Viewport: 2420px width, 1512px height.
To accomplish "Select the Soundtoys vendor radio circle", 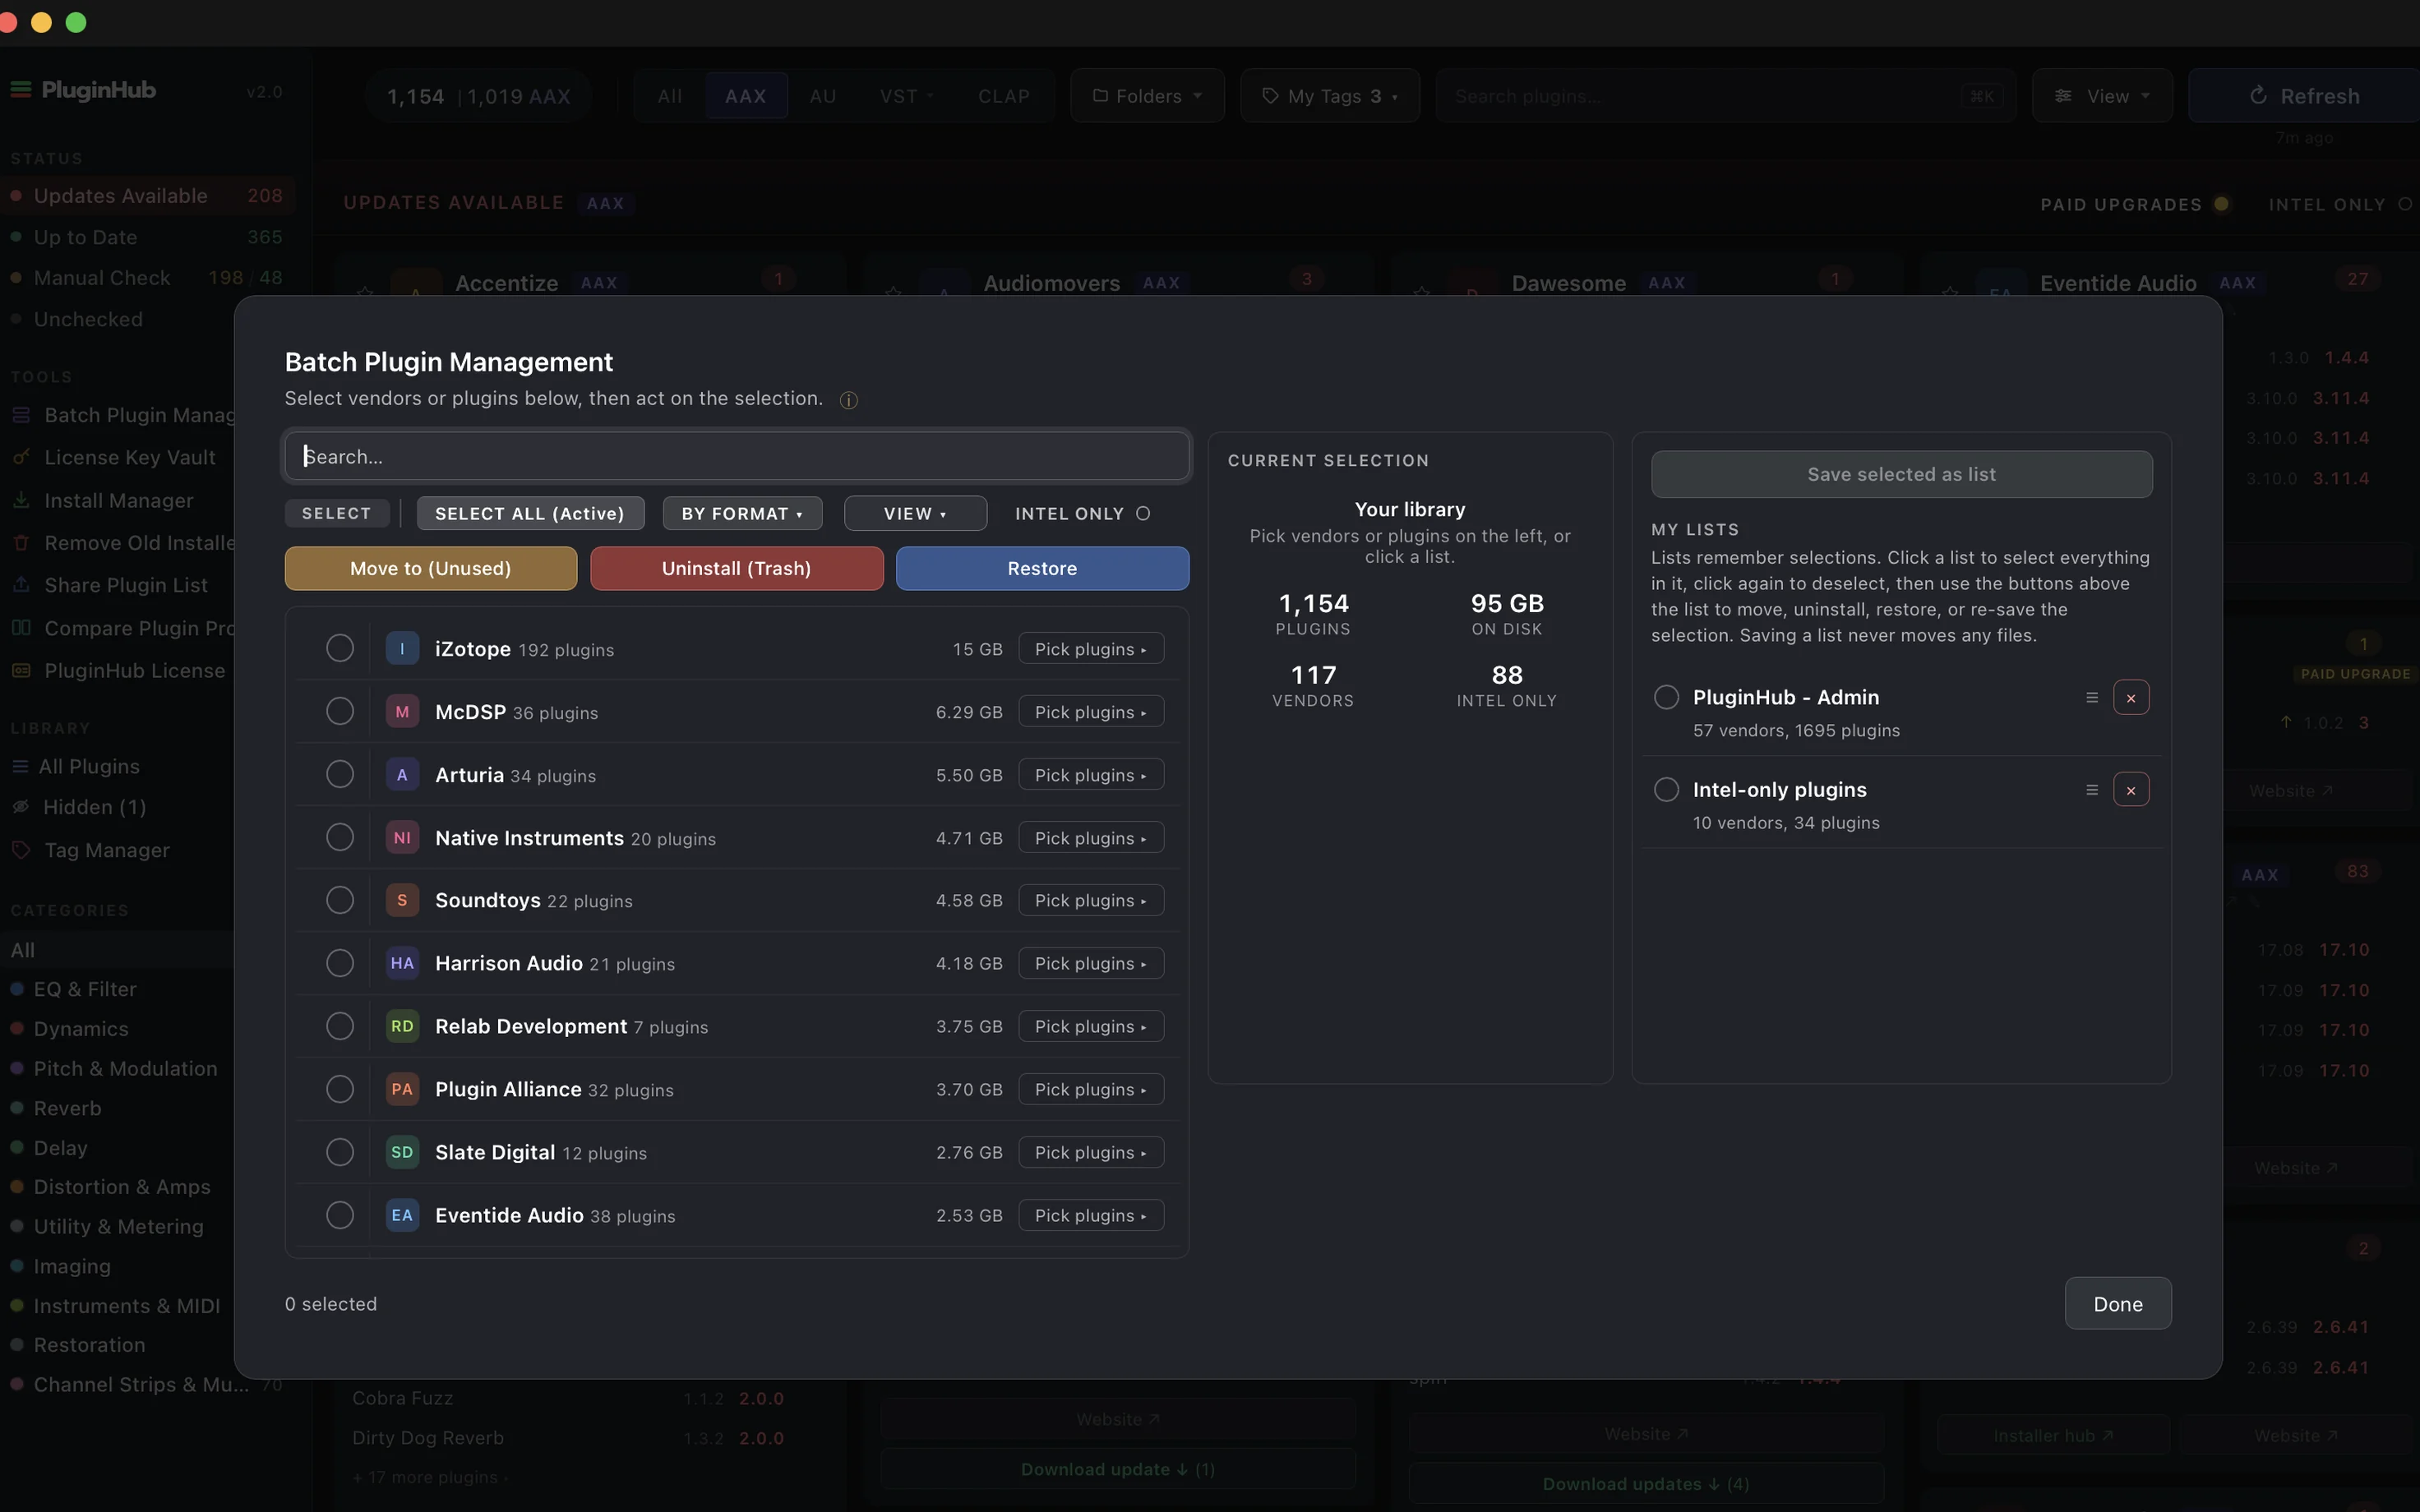I will (x=340, y=900).
